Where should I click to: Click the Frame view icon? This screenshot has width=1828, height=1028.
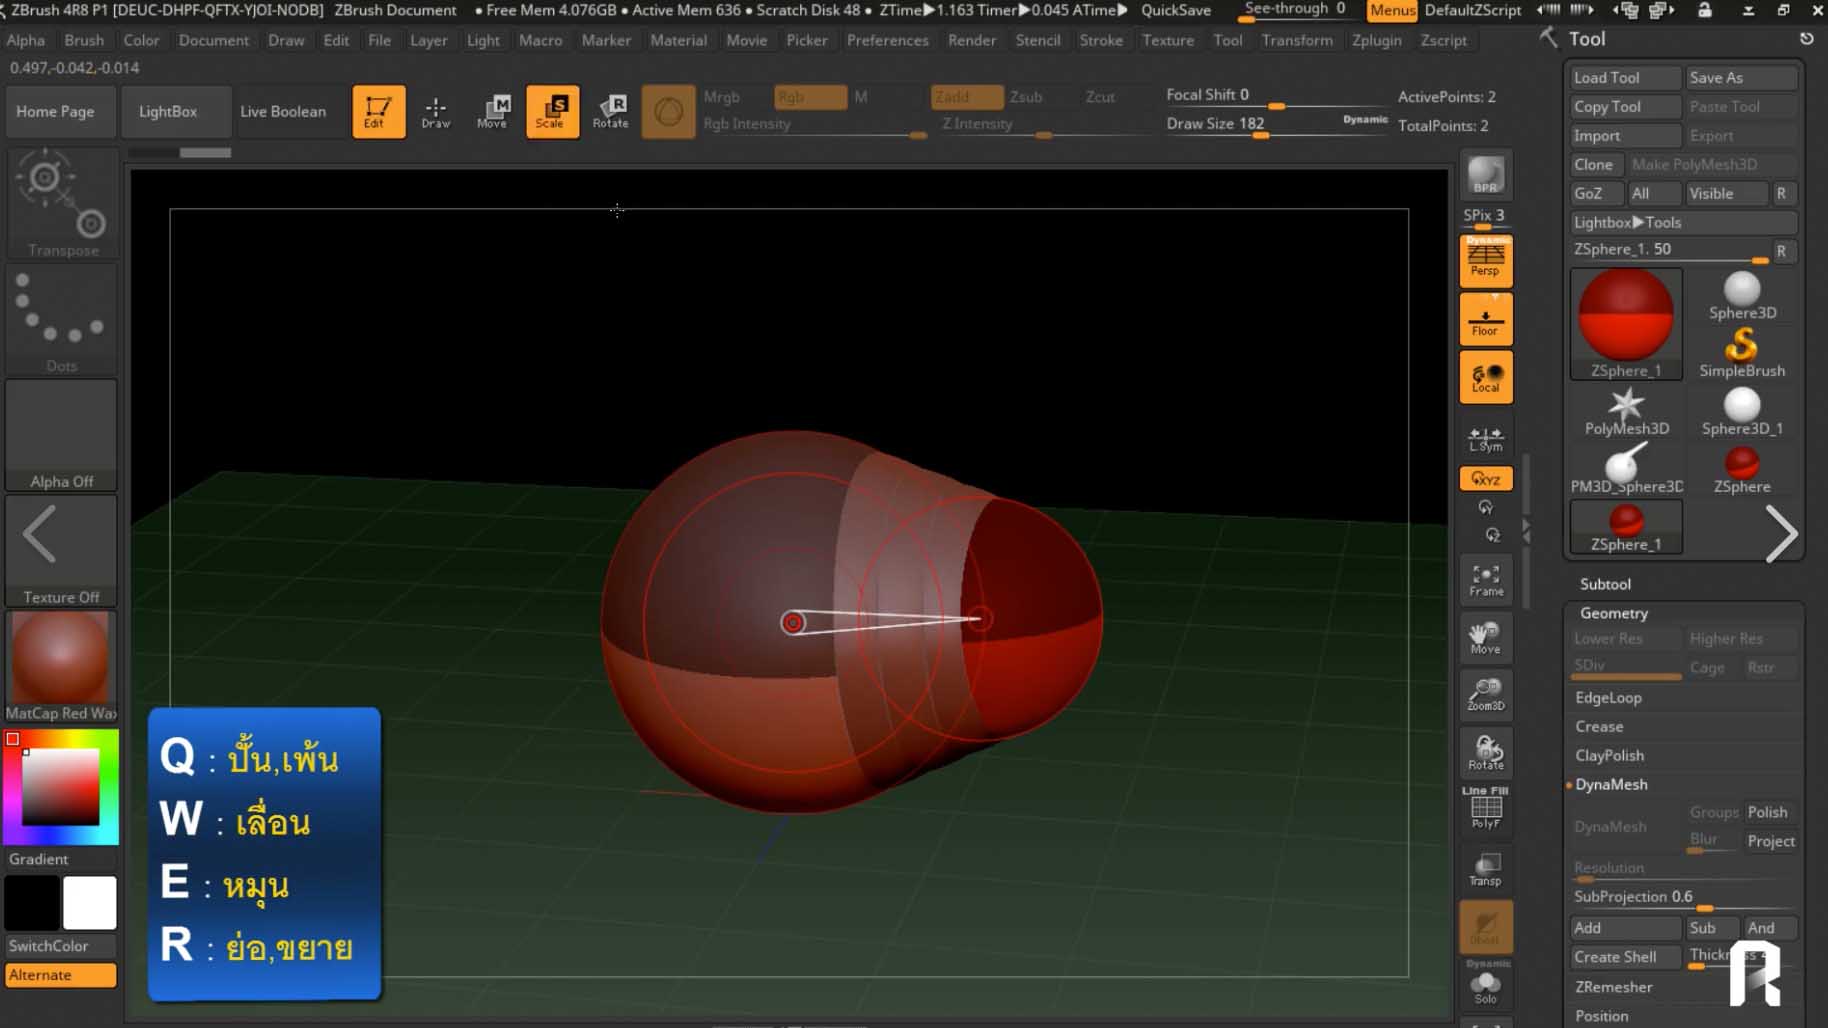coord(1485,579)
